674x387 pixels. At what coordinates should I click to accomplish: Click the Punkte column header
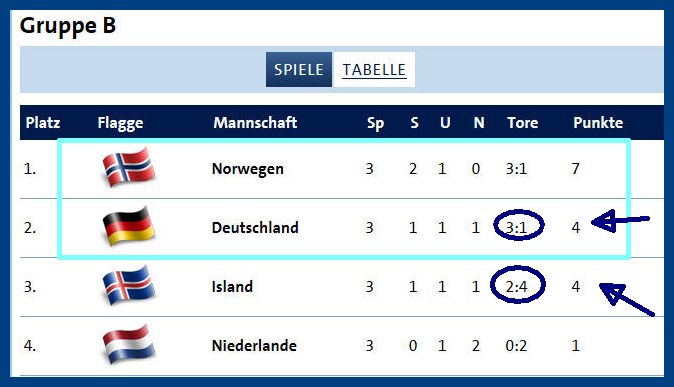click(x=598, y=123)
